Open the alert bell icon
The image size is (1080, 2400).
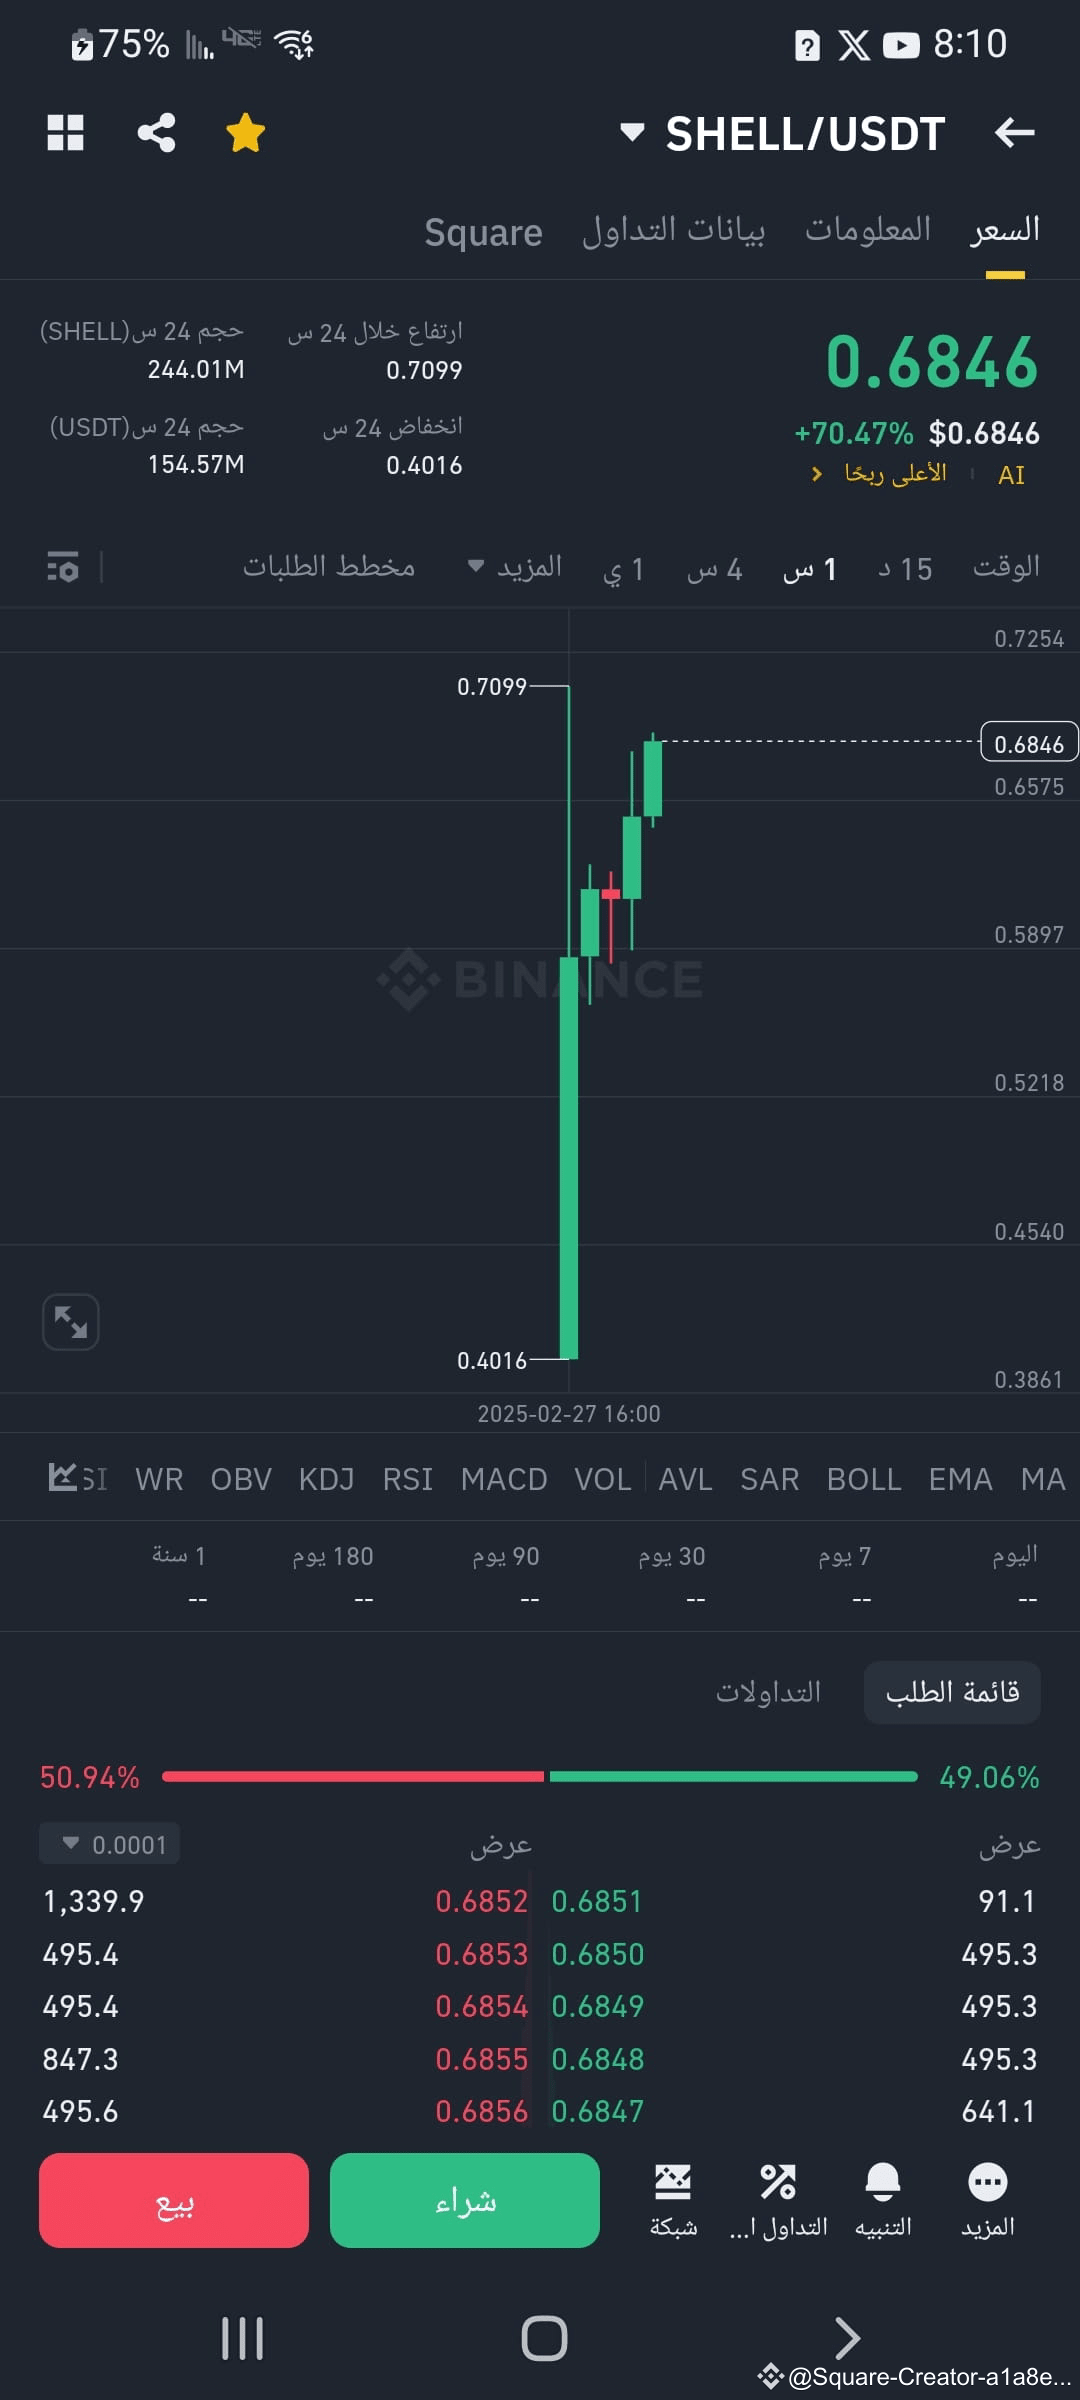coord(882,2200)
